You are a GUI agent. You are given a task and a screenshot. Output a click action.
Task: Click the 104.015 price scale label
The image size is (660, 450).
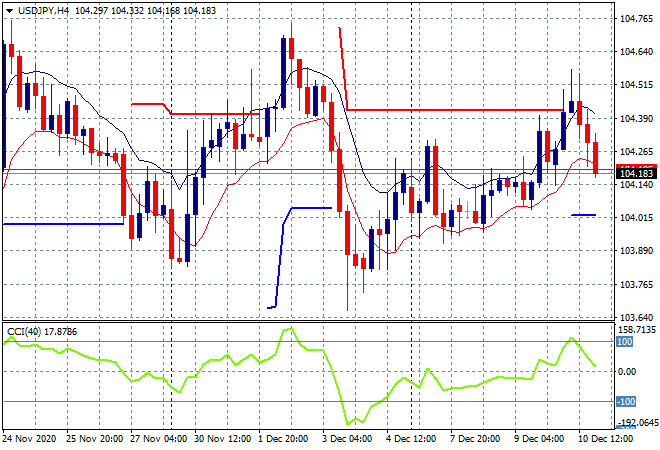(636, 218)
